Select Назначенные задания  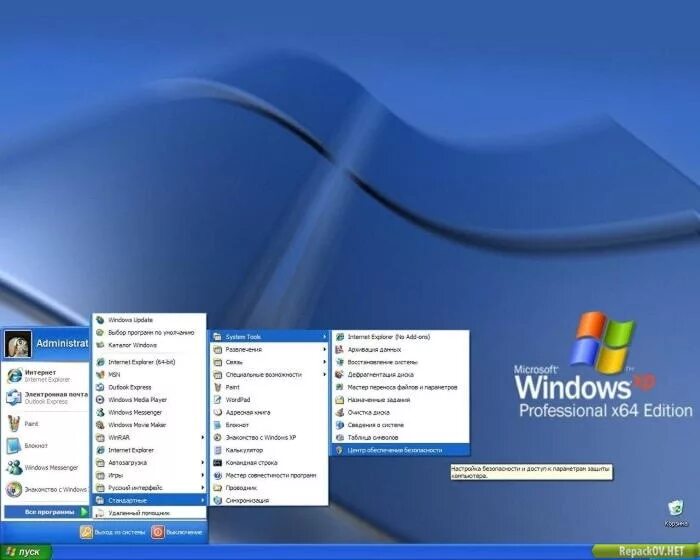tap(400, 400)
